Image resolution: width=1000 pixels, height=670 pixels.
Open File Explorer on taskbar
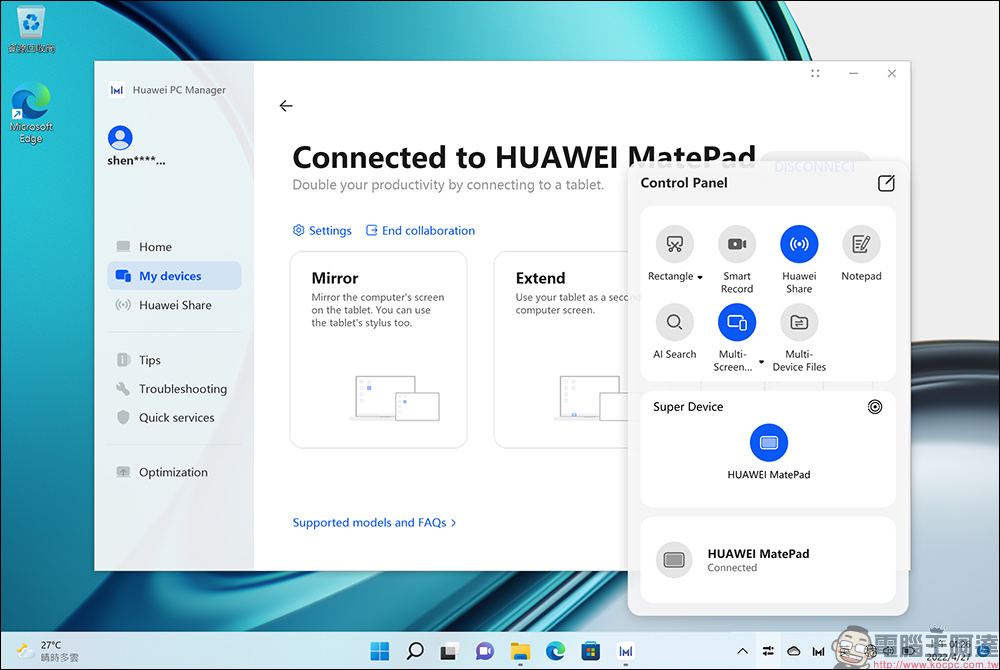click(520, 651)
